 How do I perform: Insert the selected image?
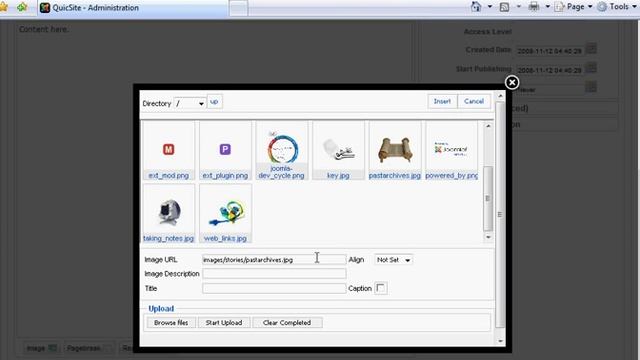(x=442, y=101)
